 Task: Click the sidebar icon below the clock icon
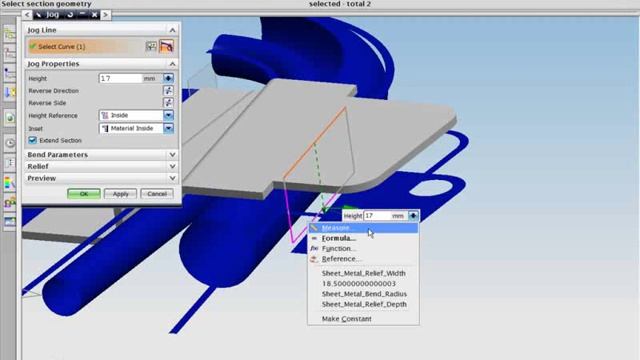click(10, 163)
